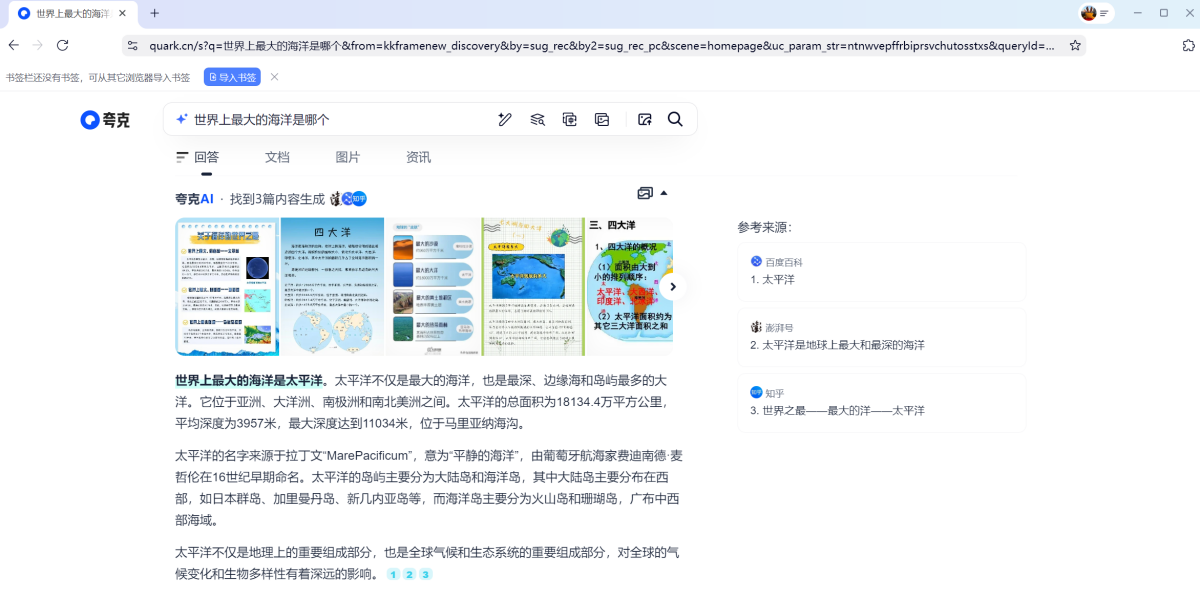This screenshot has width=1200, height=598.
Task: Open the 知乎 reference about 最大的洋
Action: (880, 402)
